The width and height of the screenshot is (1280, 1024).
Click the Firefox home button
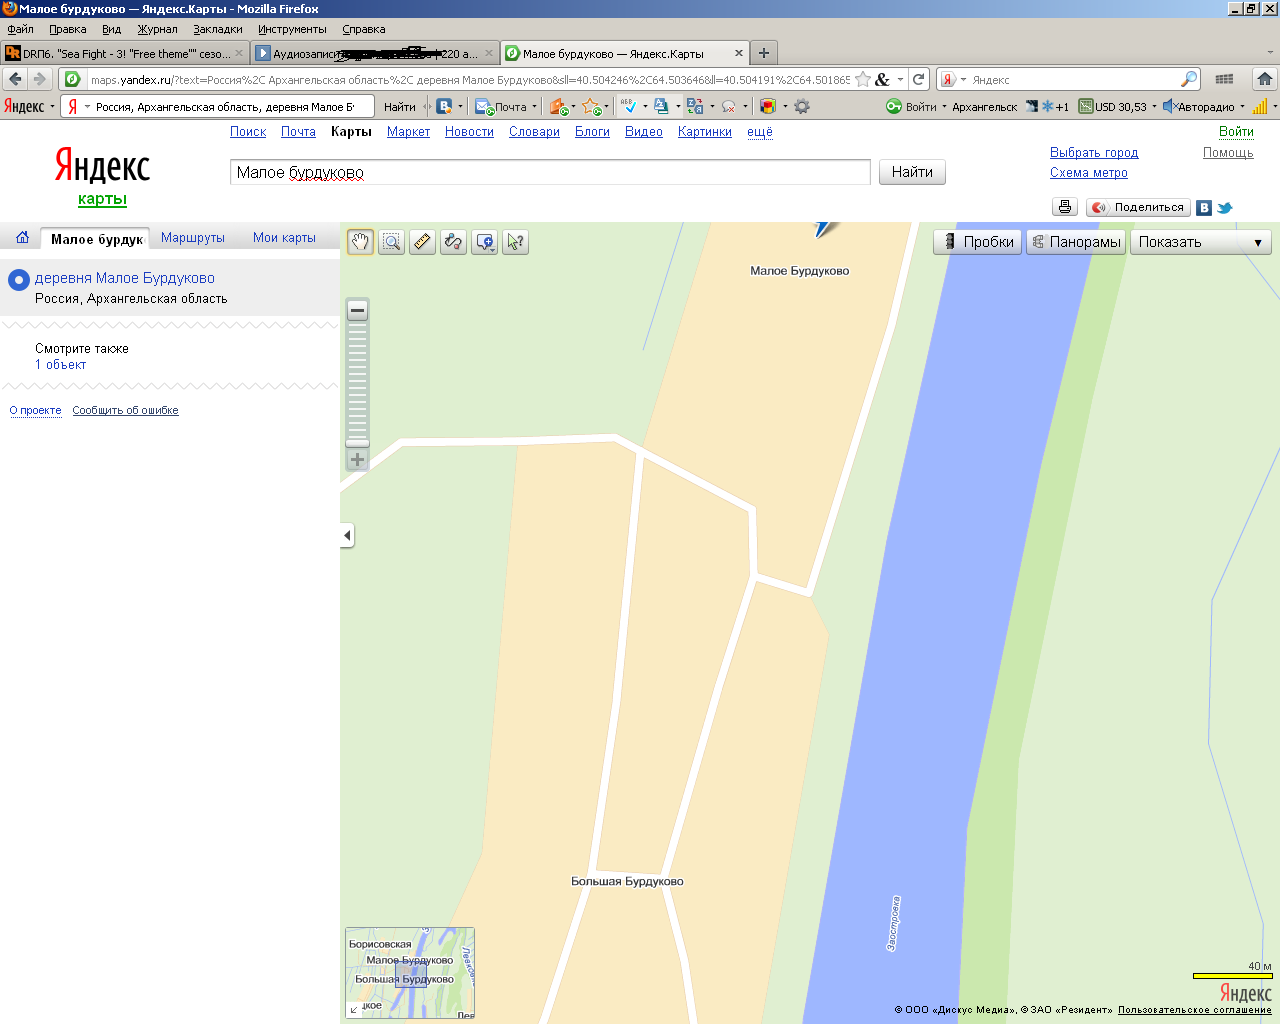[x=1264, y=79]
